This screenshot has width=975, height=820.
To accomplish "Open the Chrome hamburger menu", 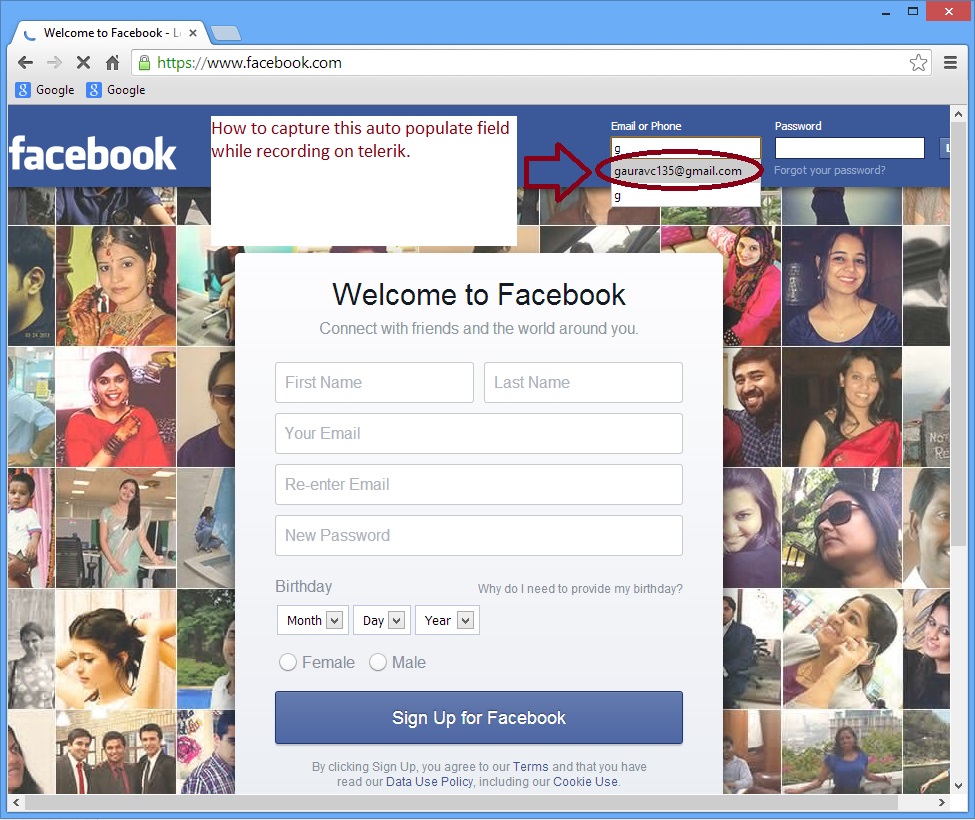I will (950, 62).
